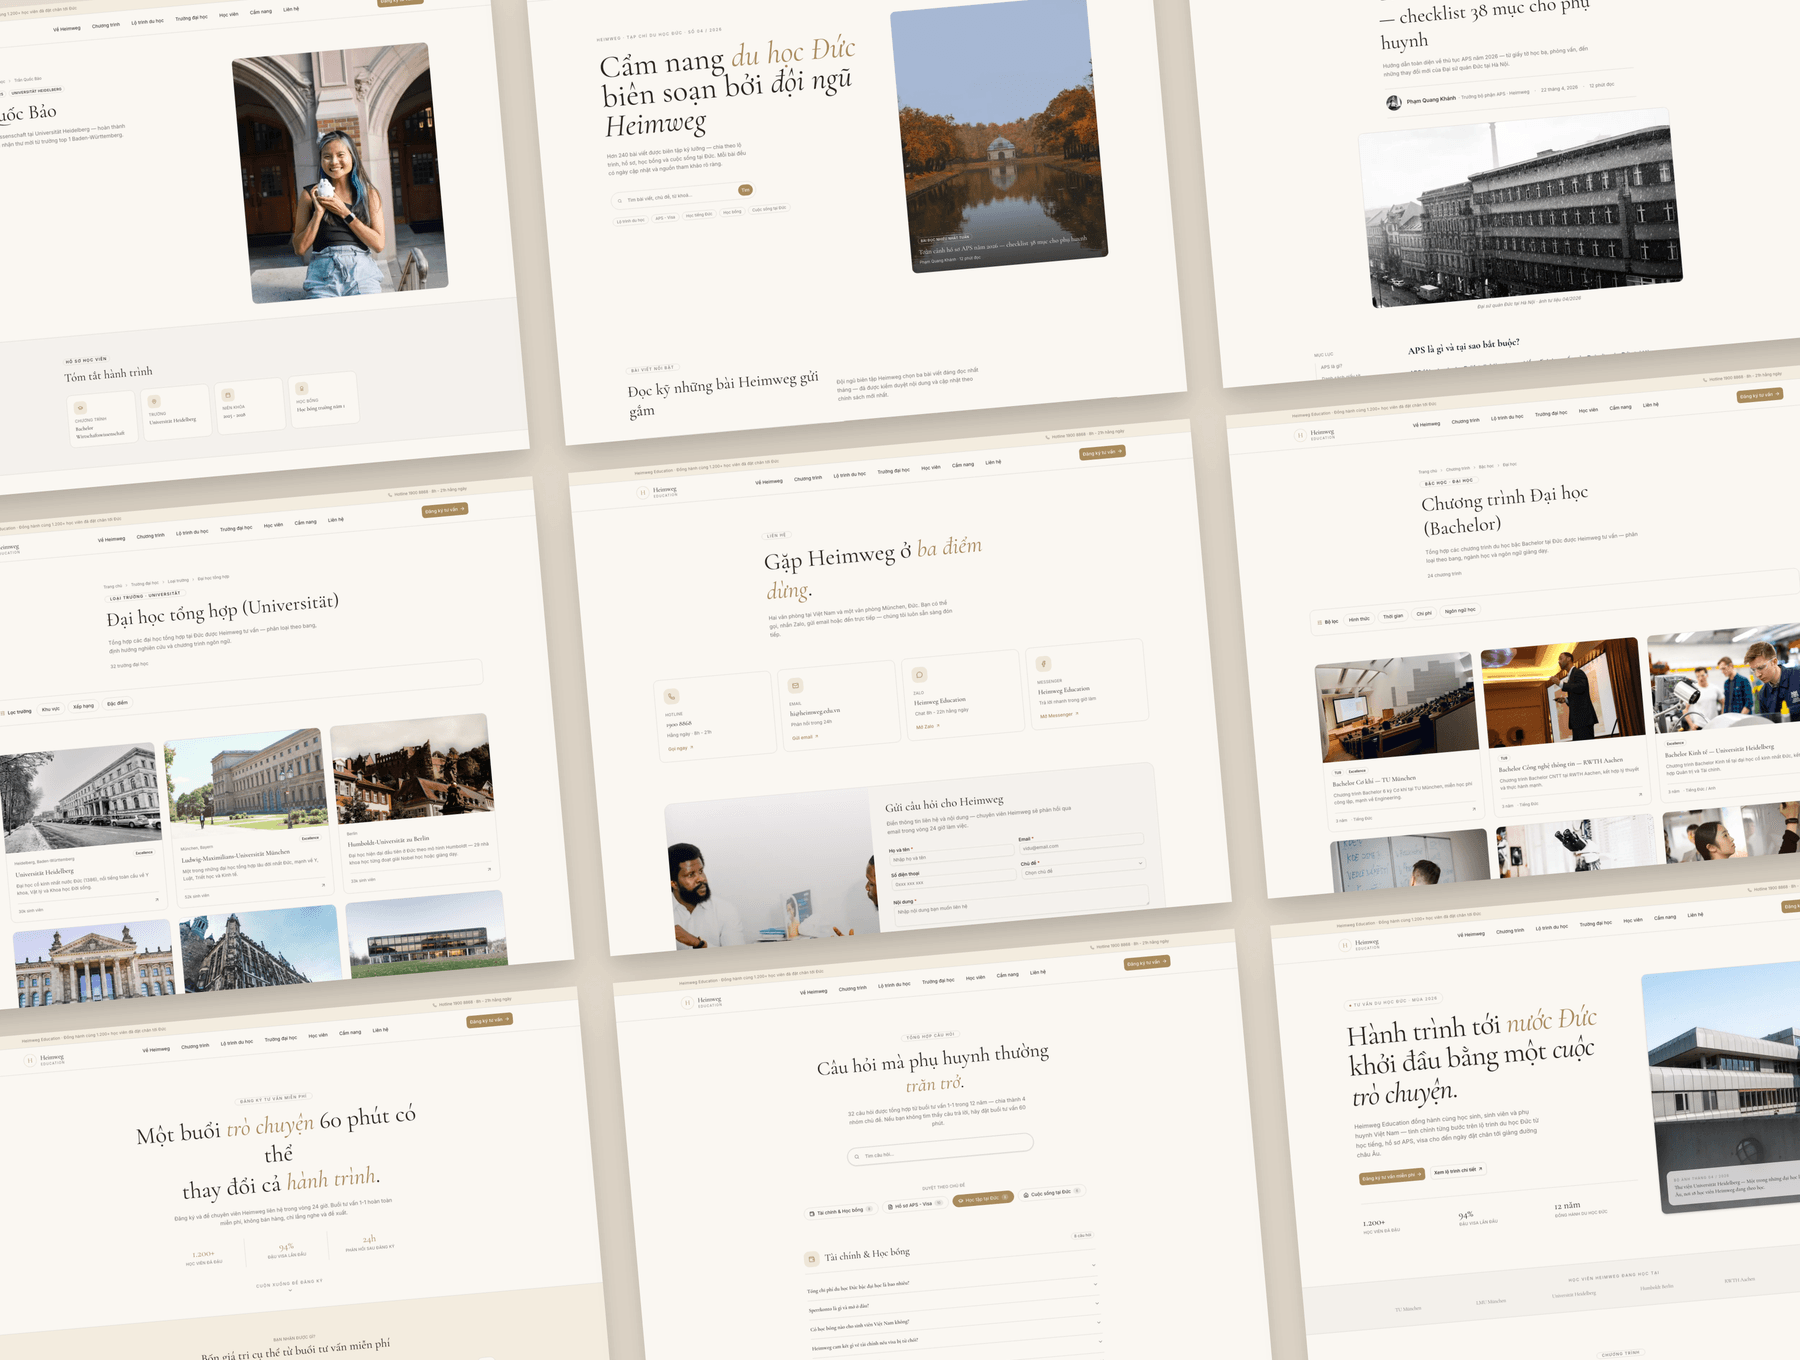The height and width of the screenshot is (1360, 1800).
Task: Click Phạm Quang Khánh's author avatar
Action: [x=1394, y=102]
